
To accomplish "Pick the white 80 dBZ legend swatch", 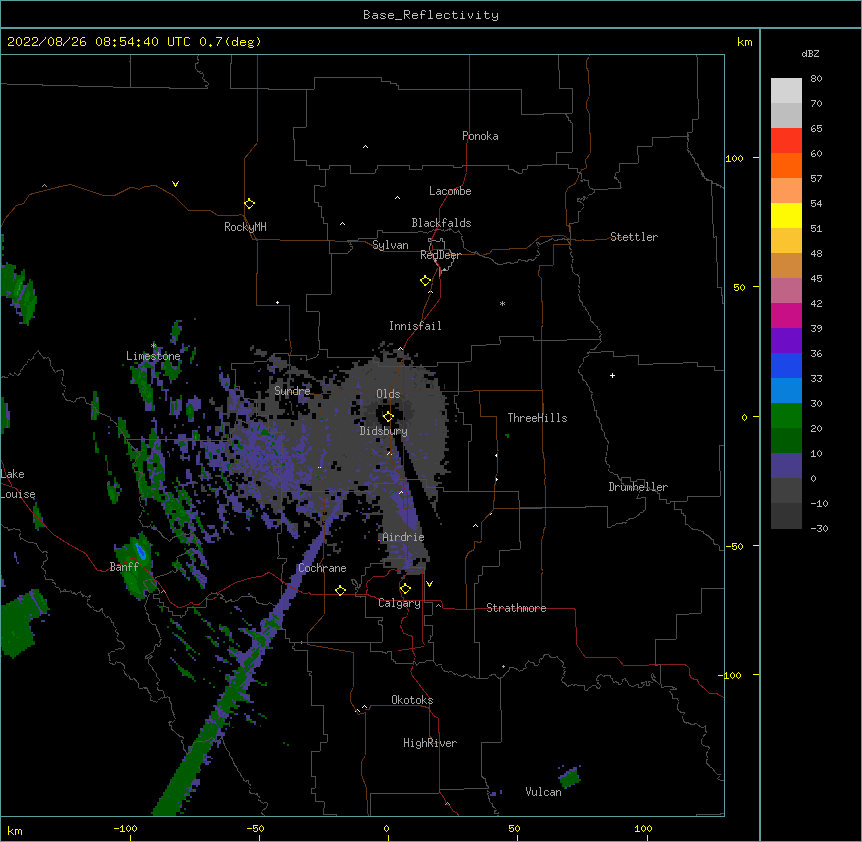I will point(786,91).
